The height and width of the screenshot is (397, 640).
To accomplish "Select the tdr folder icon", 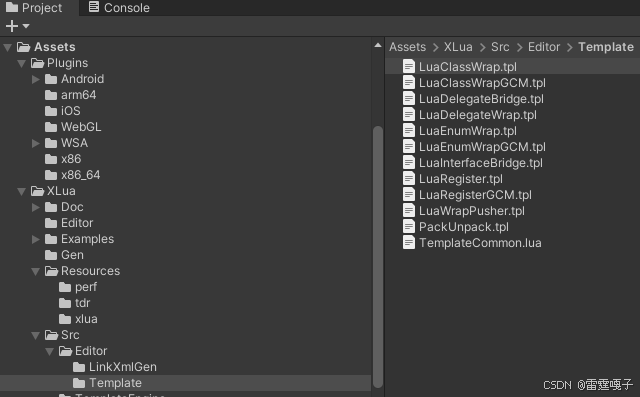I will pyautogui.click(x=65, y=303).
